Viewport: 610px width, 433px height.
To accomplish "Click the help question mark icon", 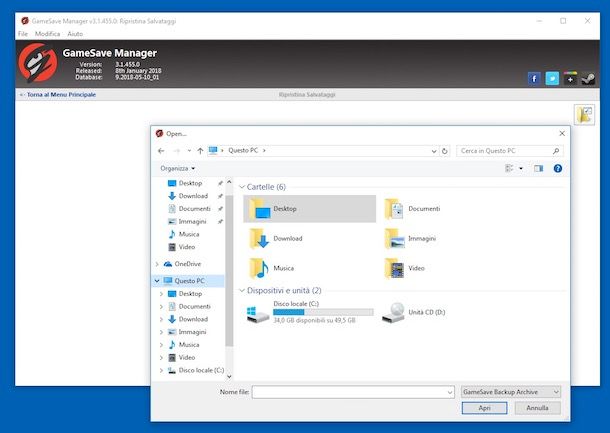I will click(558, 168).
